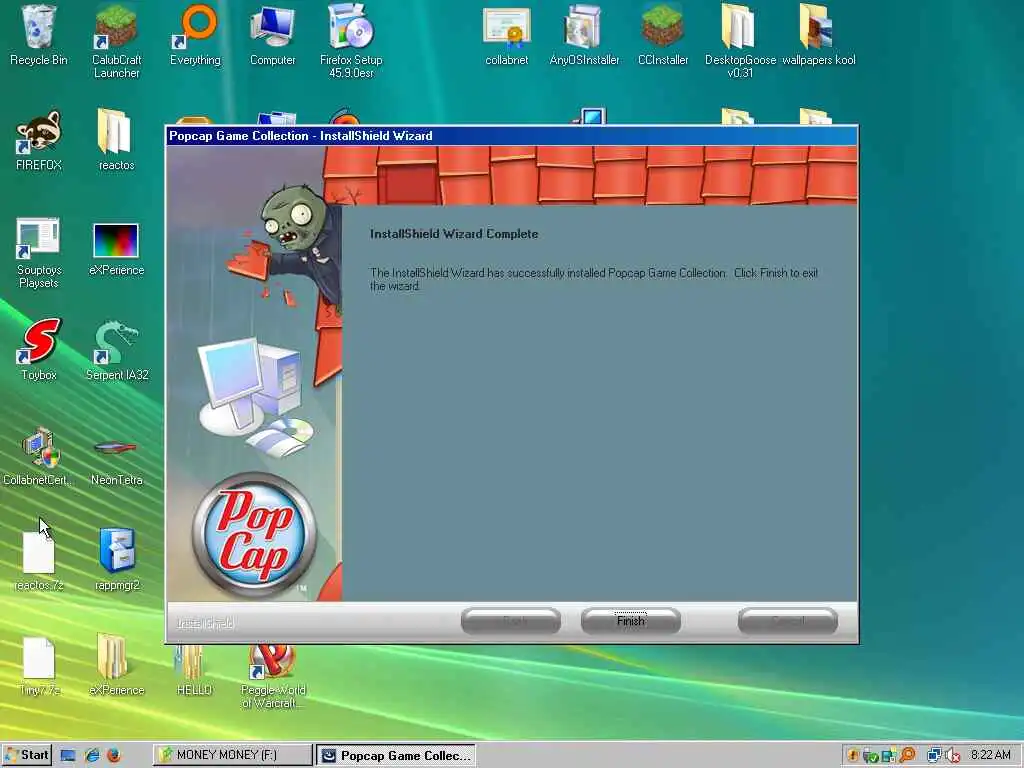Switch to the MONEY MONEY (F:) taskbar window
The height and width of the screenshot is (768, 1024).
[232, 755]
